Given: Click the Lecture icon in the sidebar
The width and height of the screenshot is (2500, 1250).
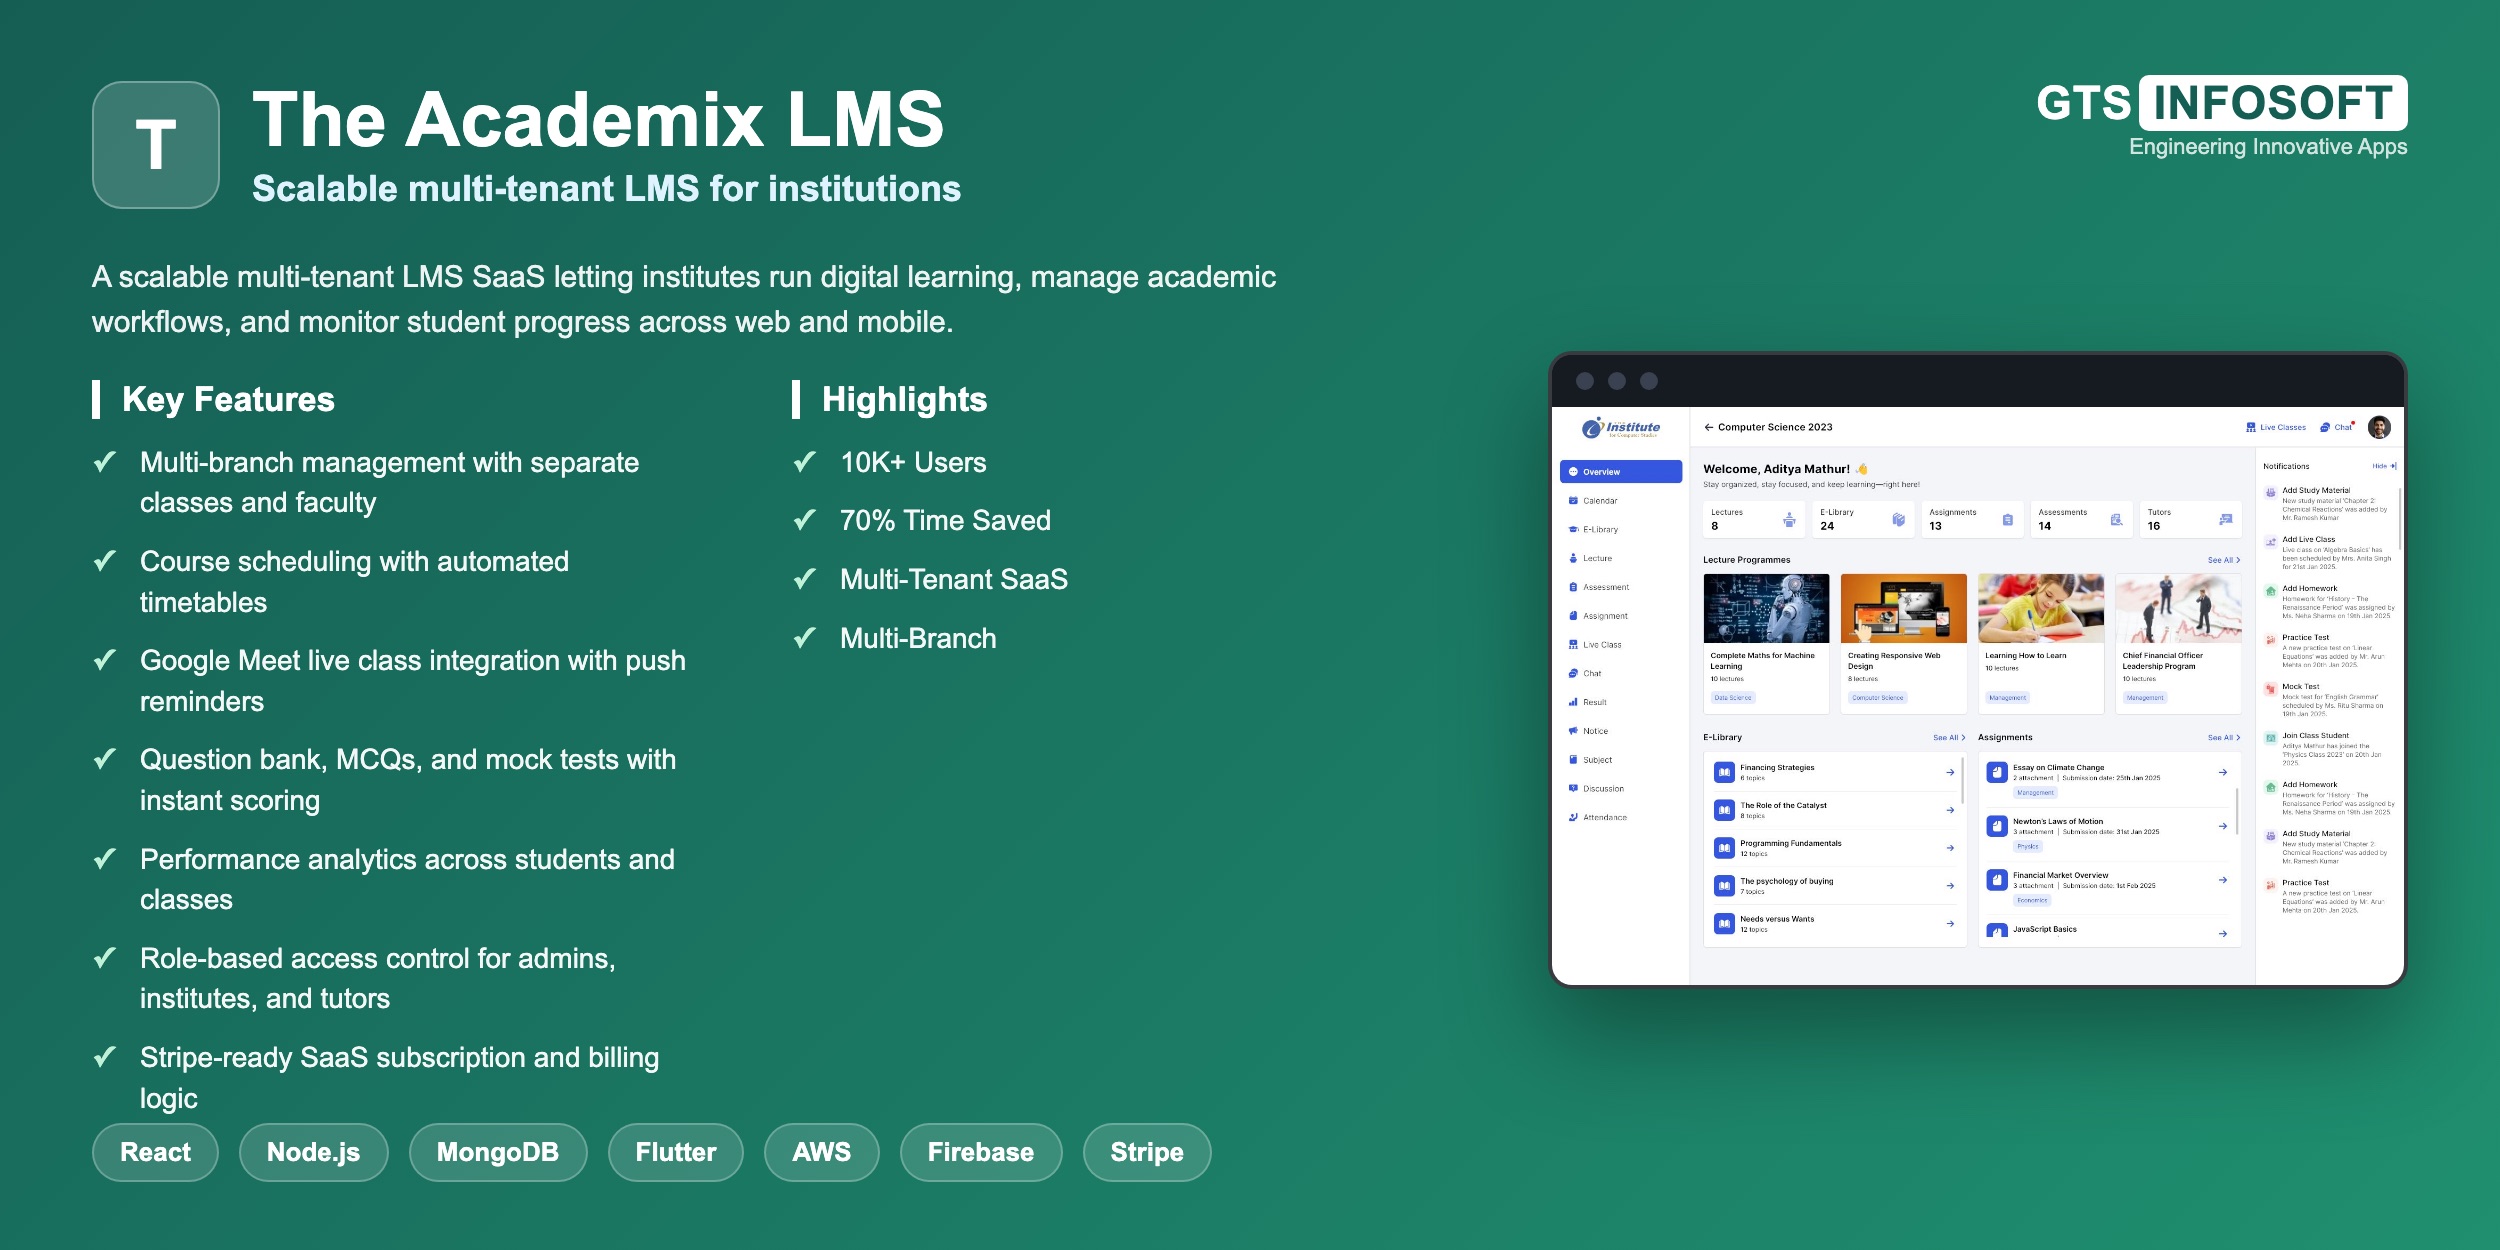Looking at the screenshot, I should click(x=1573, y=559).
